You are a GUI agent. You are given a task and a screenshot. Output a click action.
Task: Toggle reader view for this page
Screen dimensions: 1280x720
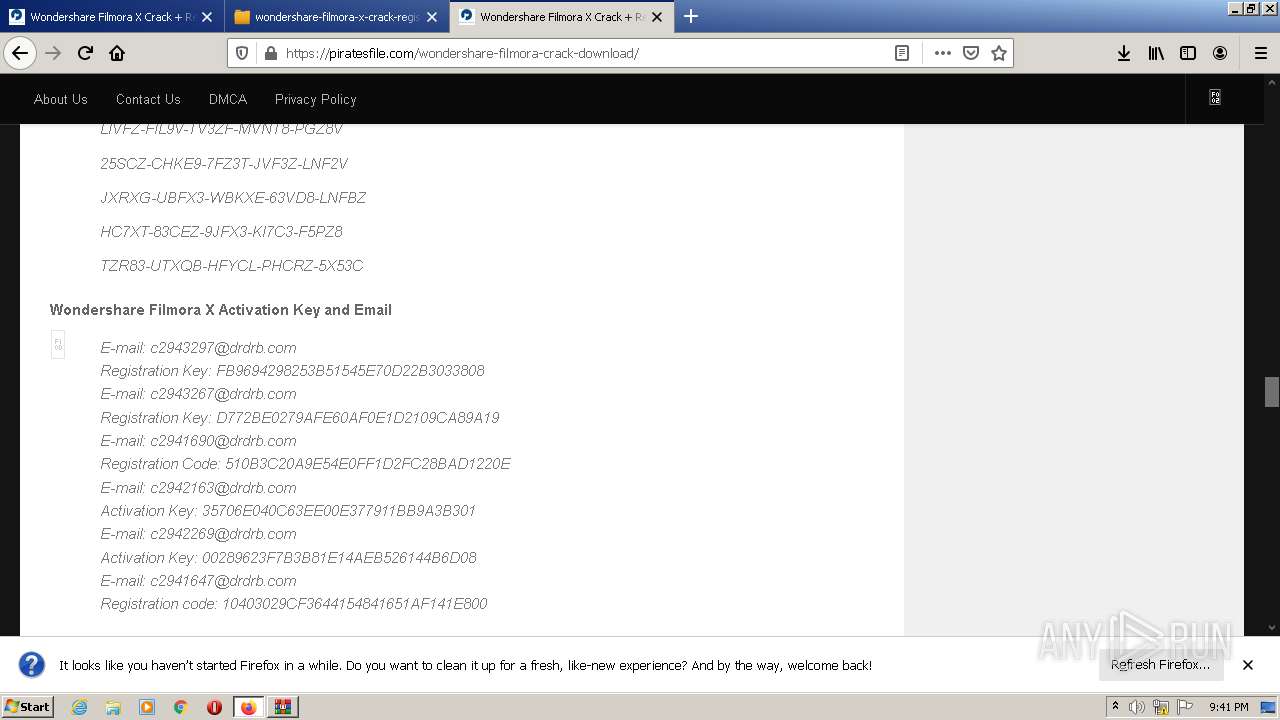point(902,53)
